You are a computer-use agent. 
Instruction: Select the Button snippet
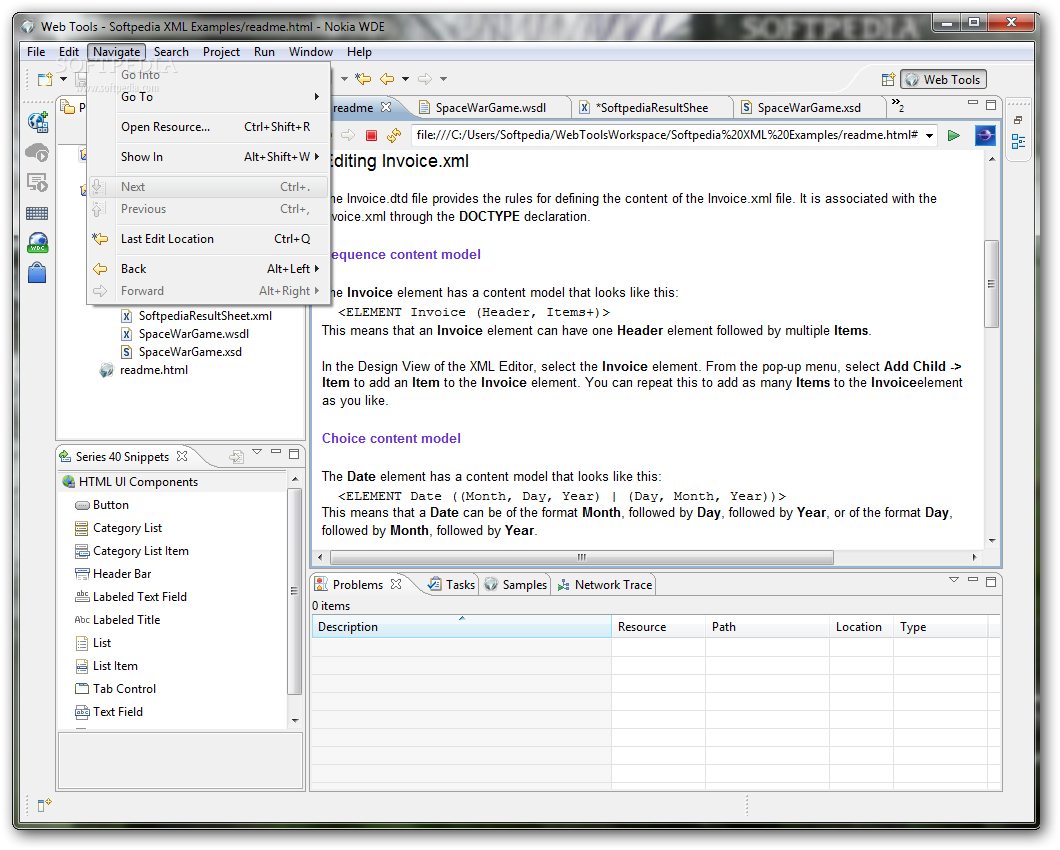pos(111,505)
